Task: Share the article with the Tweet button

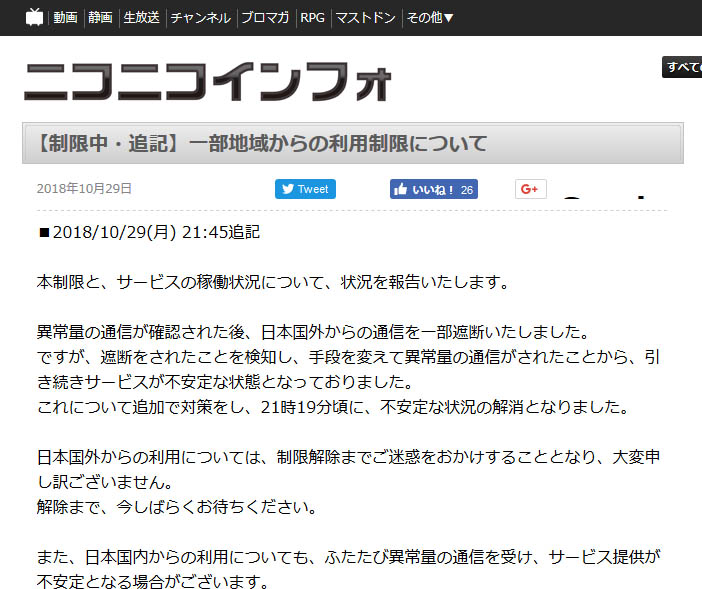Action: [305, 189]
